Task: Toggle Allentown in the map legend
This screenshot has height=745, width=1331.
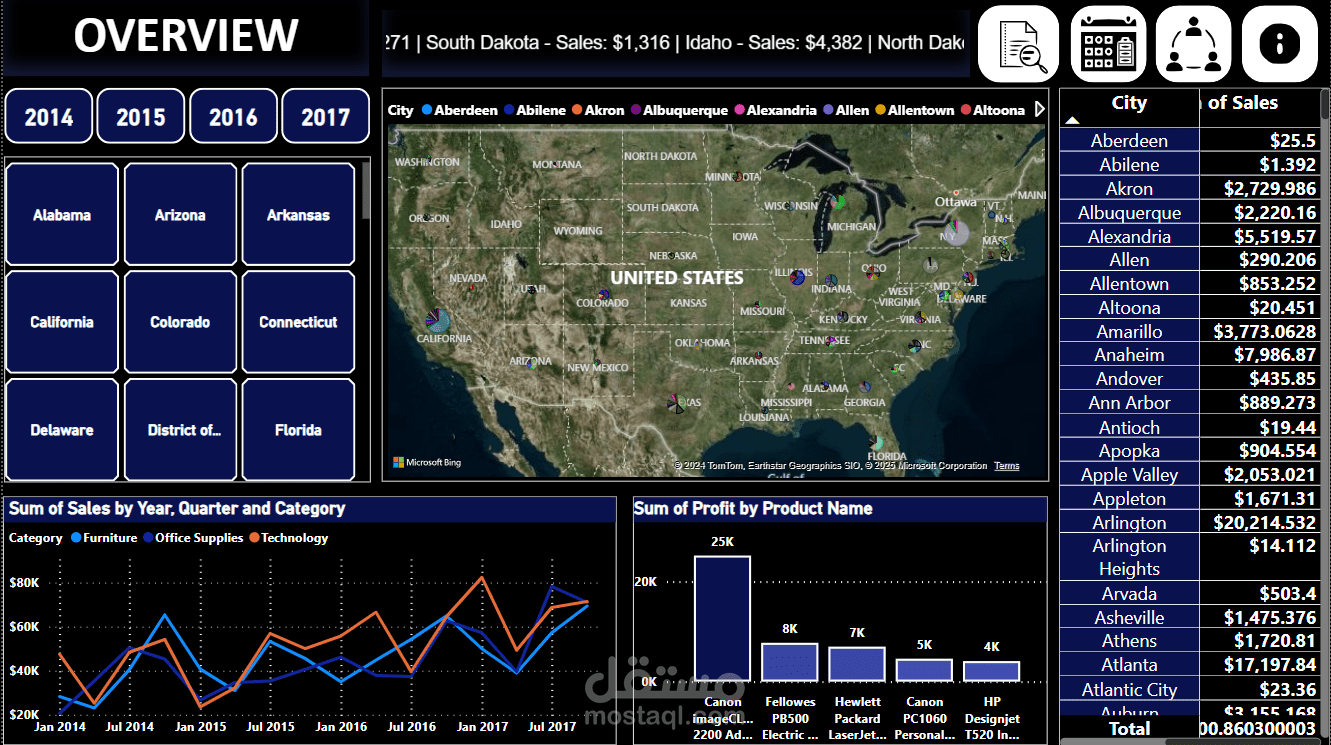Action: pyautogui.click(x=914, y=110)
